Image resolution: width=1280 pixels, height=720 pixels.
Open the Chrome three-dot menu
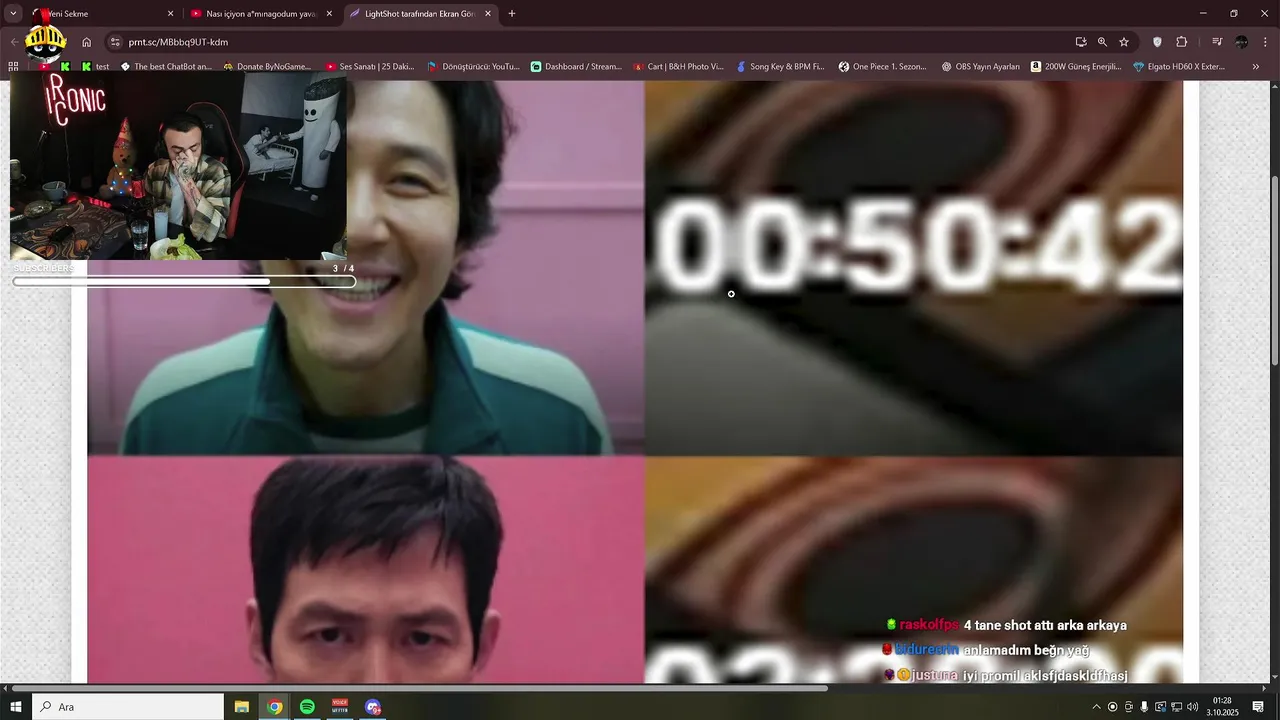click(x=1265, y=42)
